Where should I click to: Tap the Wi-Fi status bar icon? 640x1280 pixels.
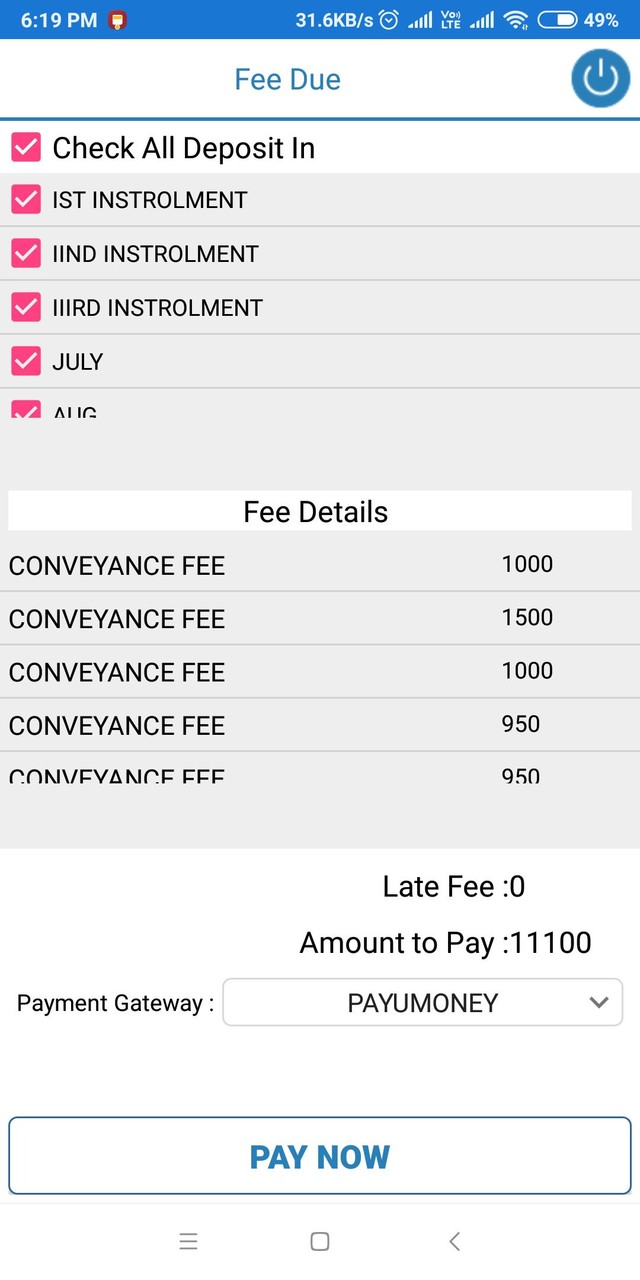(515, 20)
